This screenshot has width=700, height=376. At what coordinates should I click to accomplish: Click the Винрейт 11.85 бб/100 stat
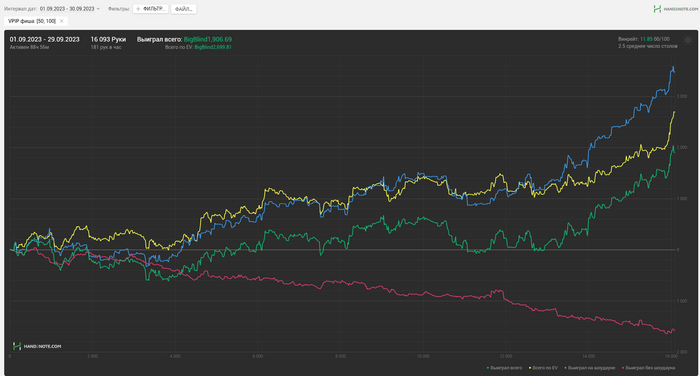pos(644,39)
